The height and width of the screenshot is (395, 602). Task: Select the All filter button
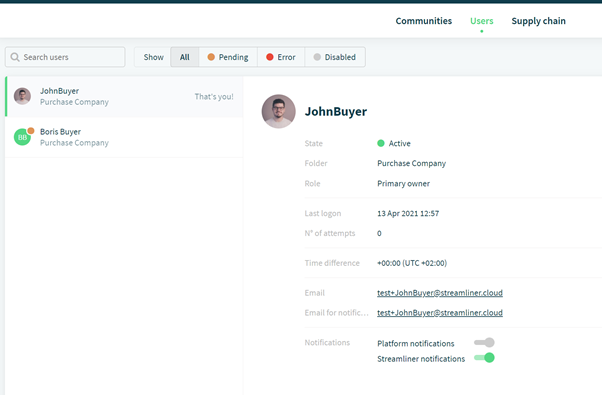coord(185,57)
